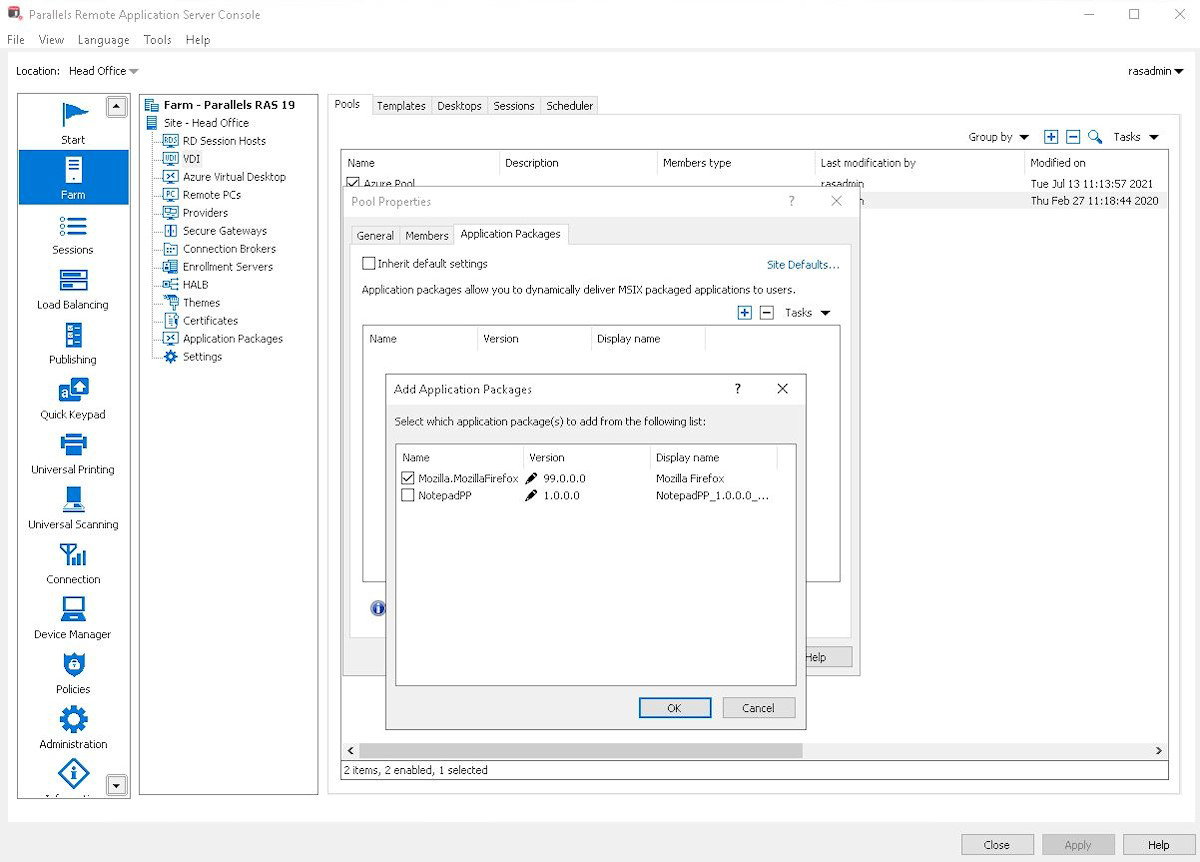Select Secure Gateways tree node
The width and height of the screenshot is (1200, 862).
[224, 231]
